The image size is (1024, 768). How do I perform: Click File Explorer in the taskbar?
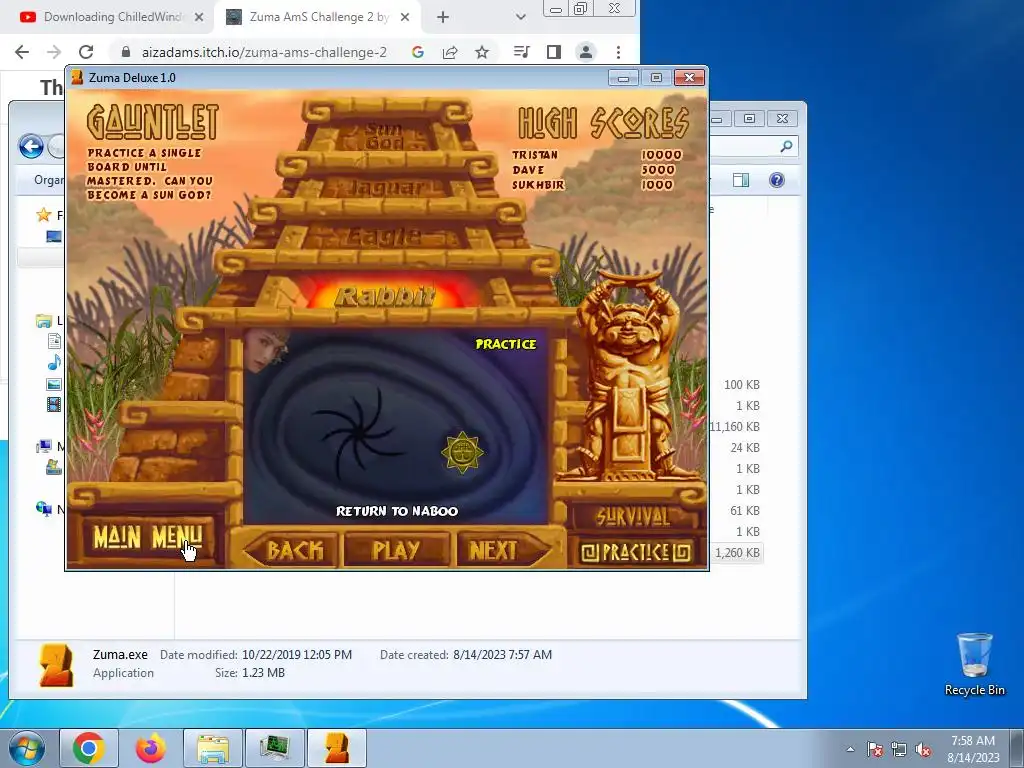213,748
